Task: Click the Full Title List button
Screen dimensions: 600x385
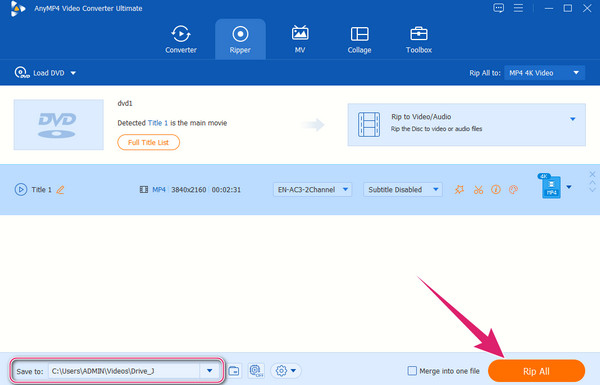Action: 148,142
